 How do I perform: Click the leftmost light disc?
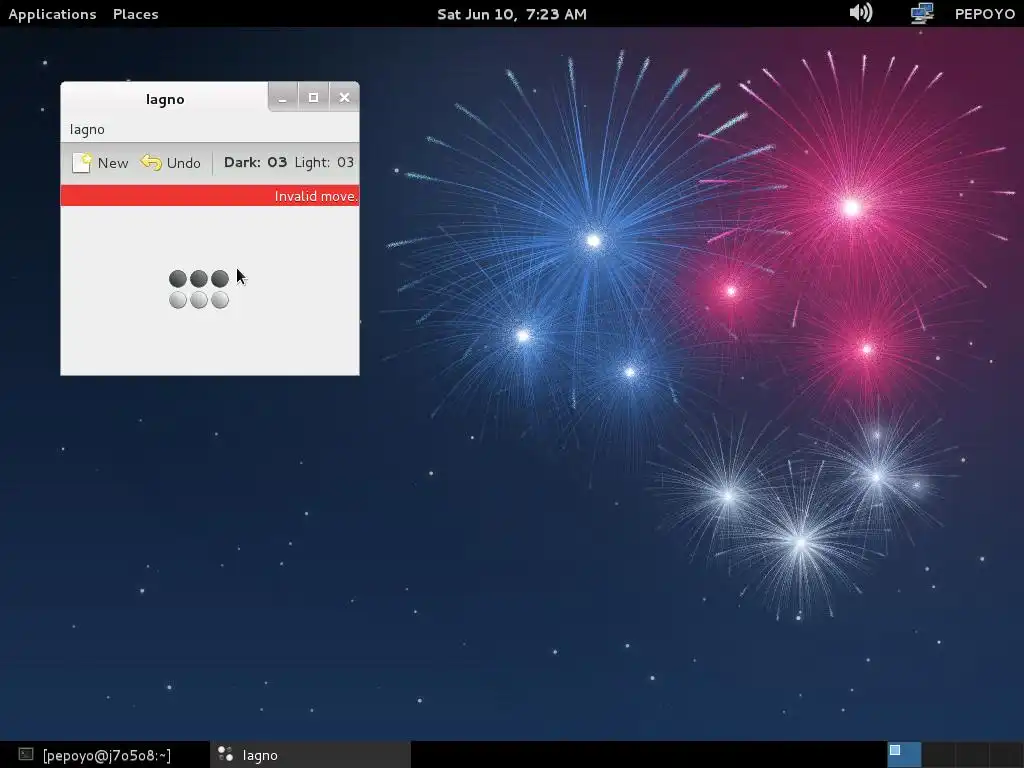point(178,300)
